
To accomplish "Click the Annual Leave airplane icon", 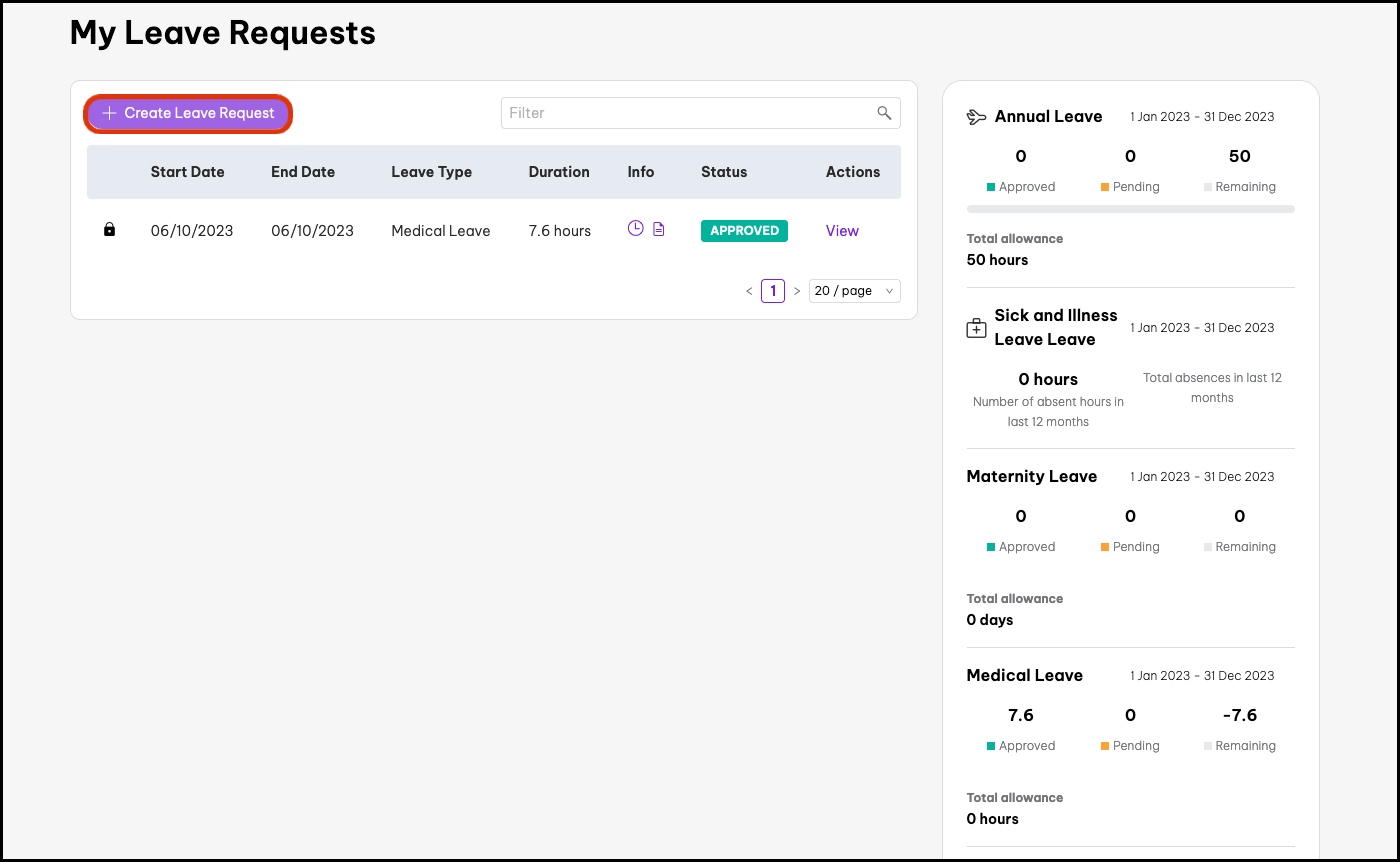I will [x=977, y=117].
